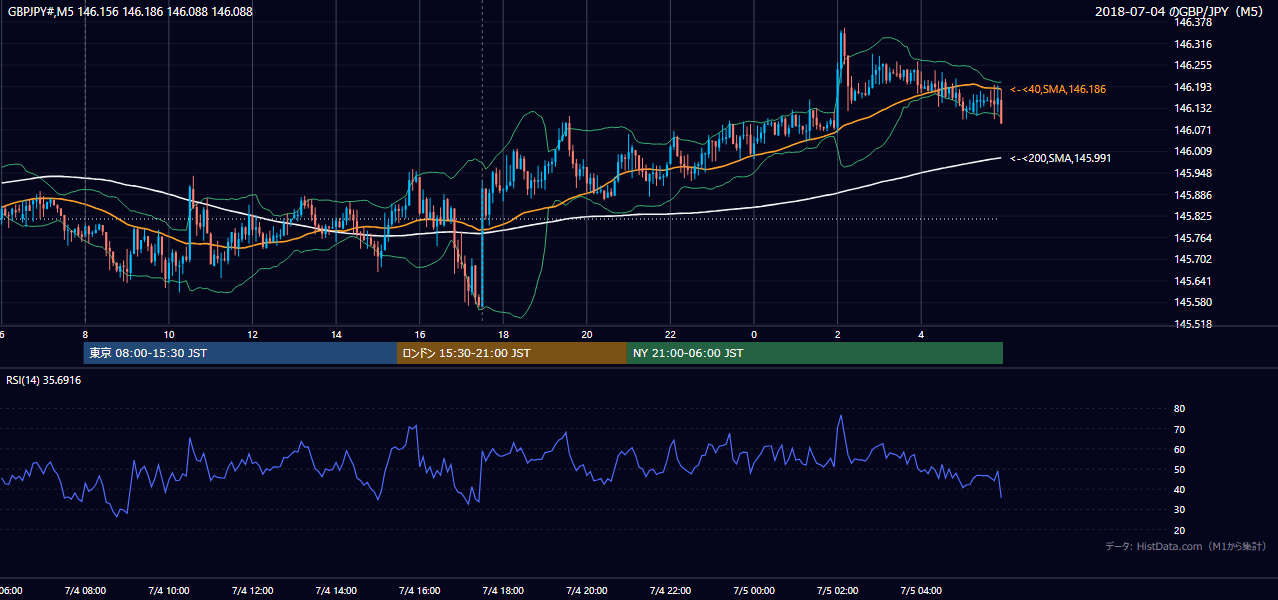Image resolution: width=1278 pixels, height=600 pixels.
Task: Click price axis value 146.255
Action: click(x=1193, y=65)
